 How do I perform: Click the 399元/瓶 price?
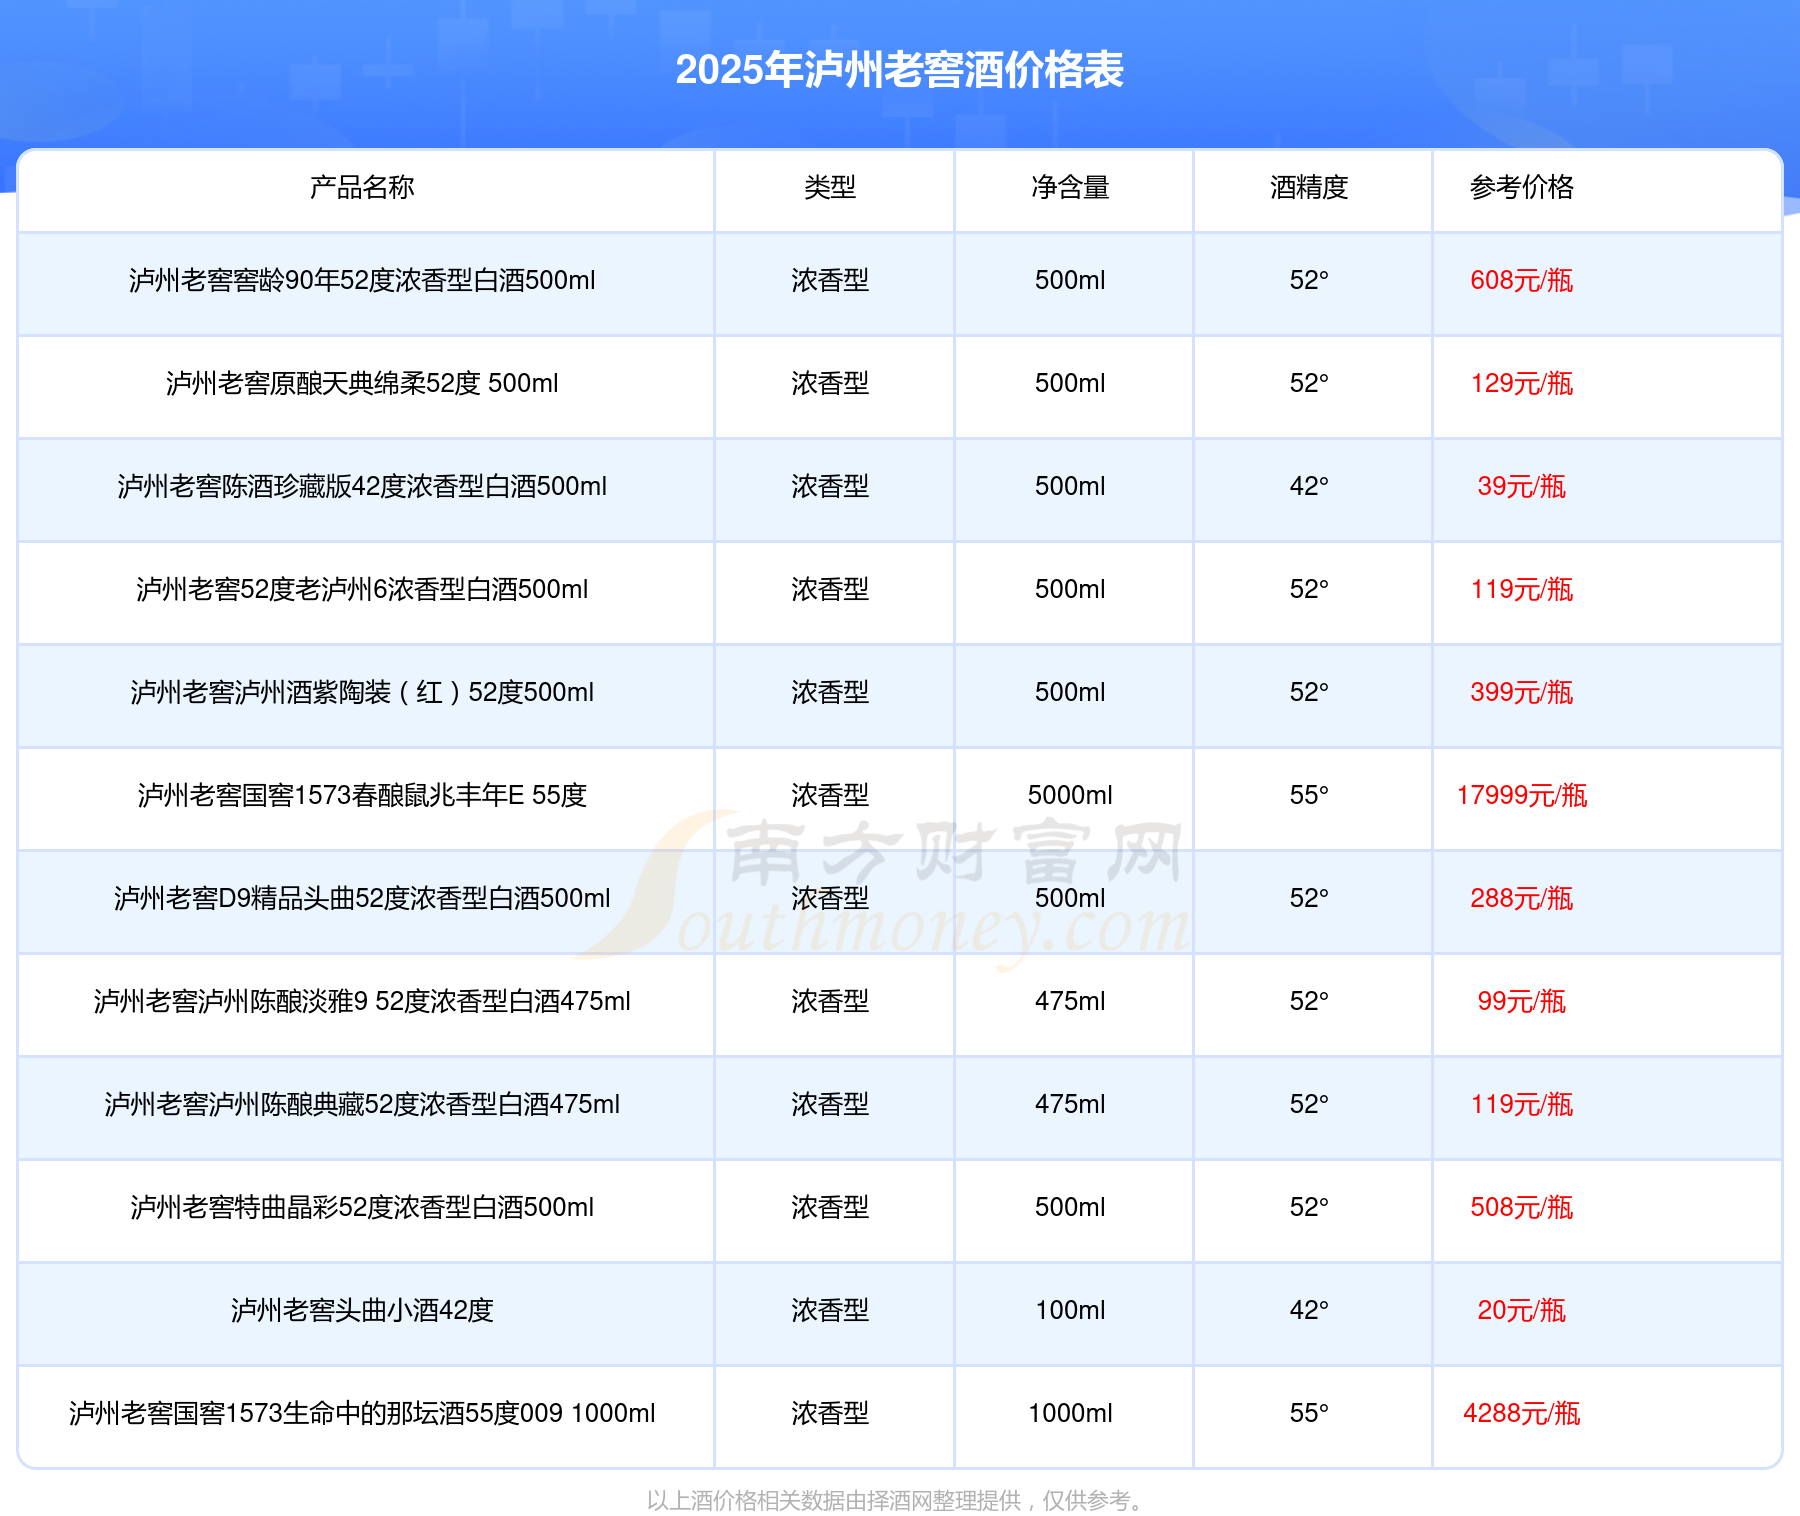pos(1521,692)
